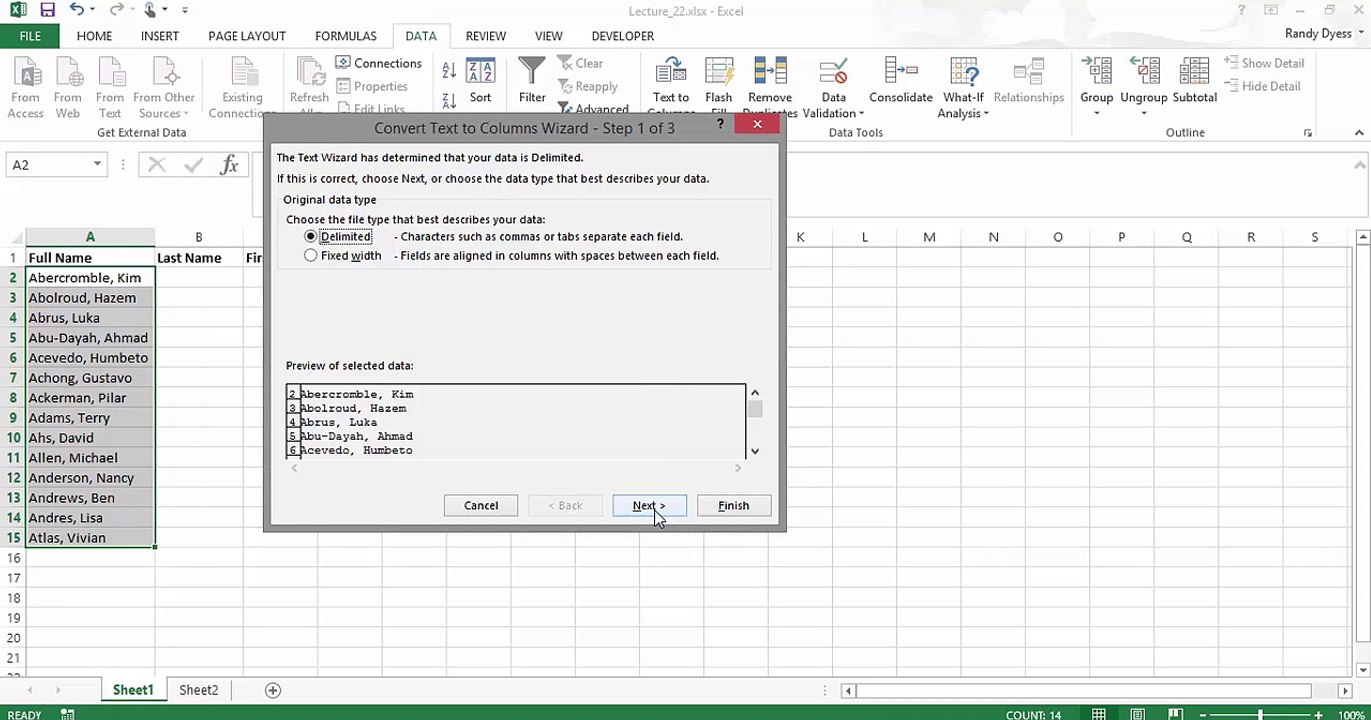Switch to the Sheet2 tab
1371x720 pixels.
pyautogui.click(x=199, y=690)
